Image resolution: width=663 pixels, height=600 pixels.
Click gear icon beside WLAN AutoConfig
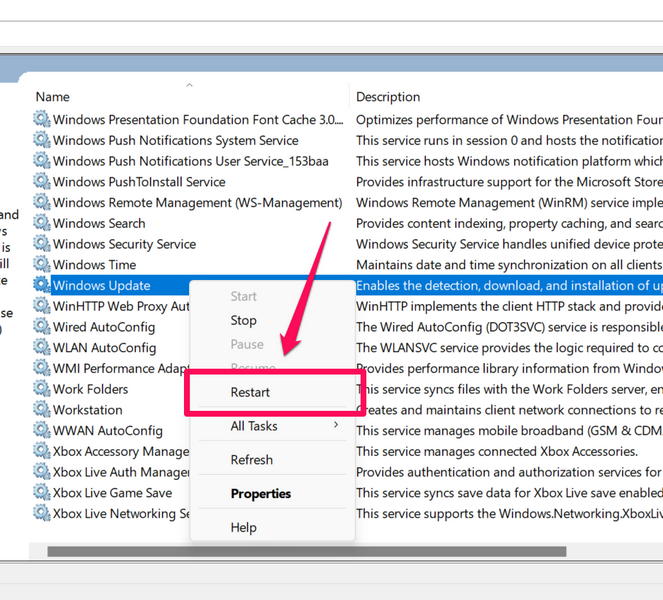click(41, 347)
